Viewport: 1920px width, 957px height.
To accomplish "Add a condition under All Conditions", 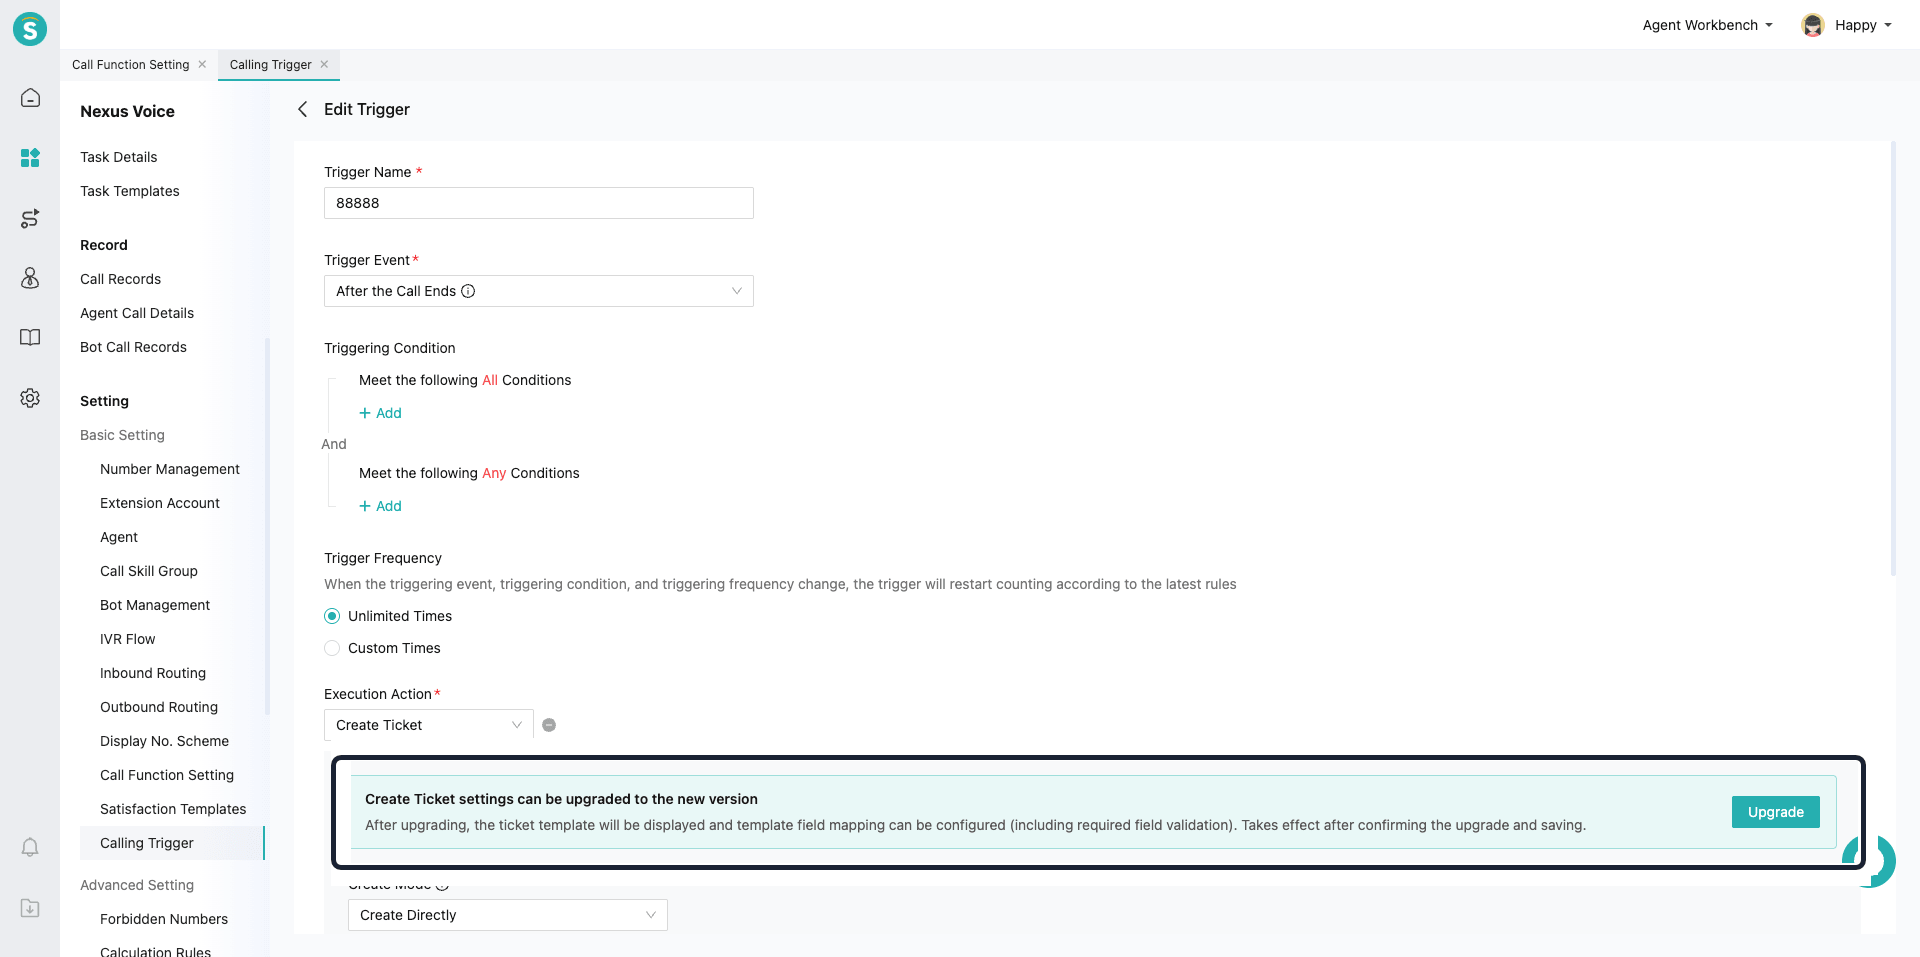I will click(380, 413).
